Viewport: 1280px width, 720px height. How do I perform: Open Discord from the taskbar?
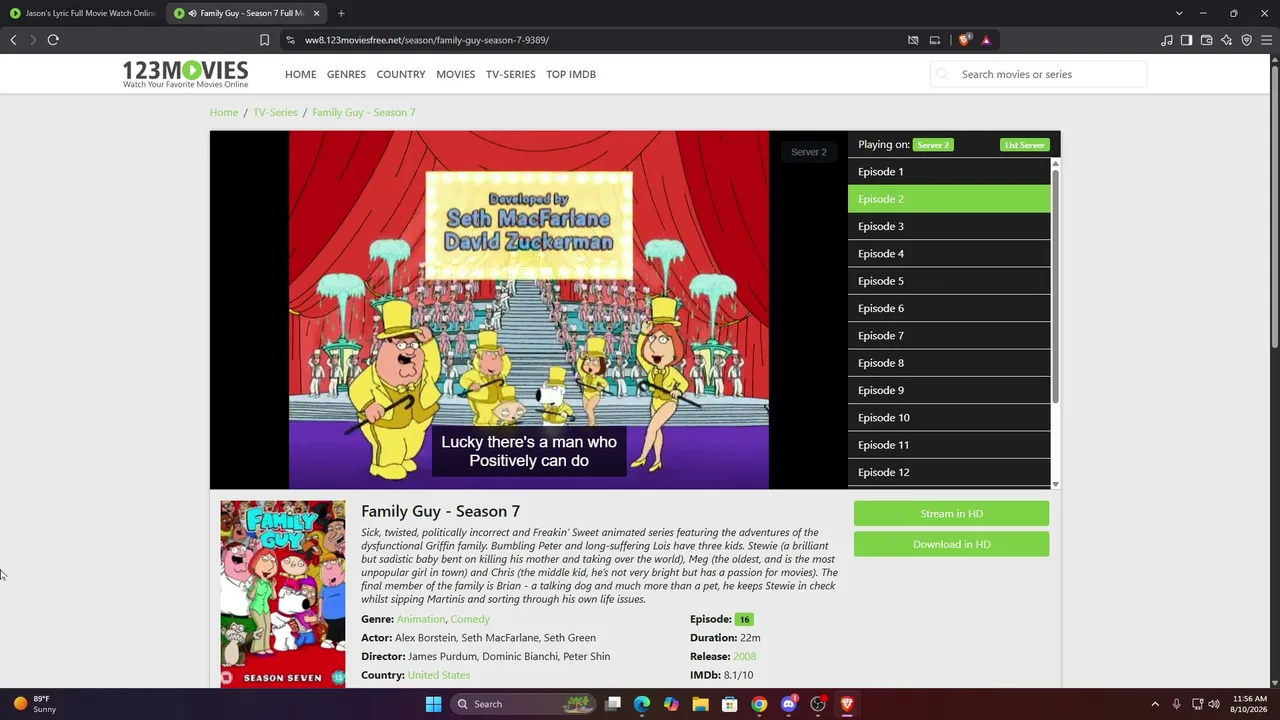(788, 704)
